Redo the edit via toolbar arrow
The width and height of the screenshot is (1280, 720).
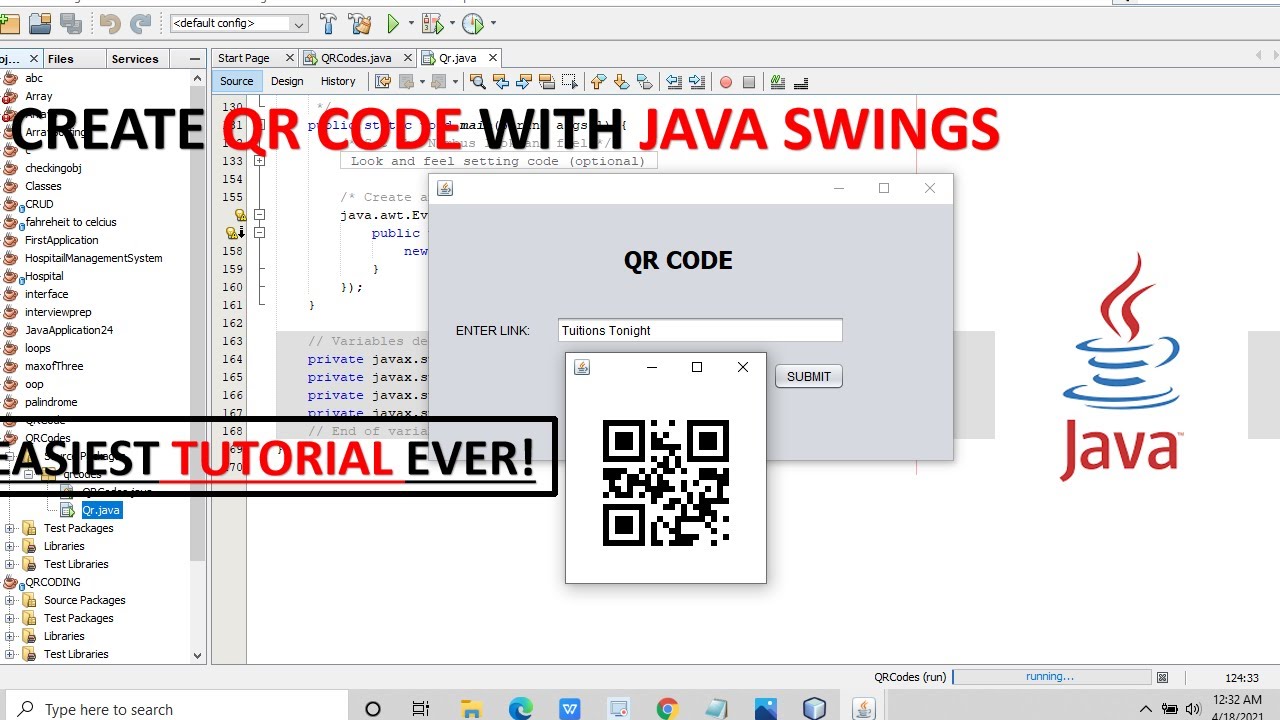pyautogui.click(x=141, y=22)
